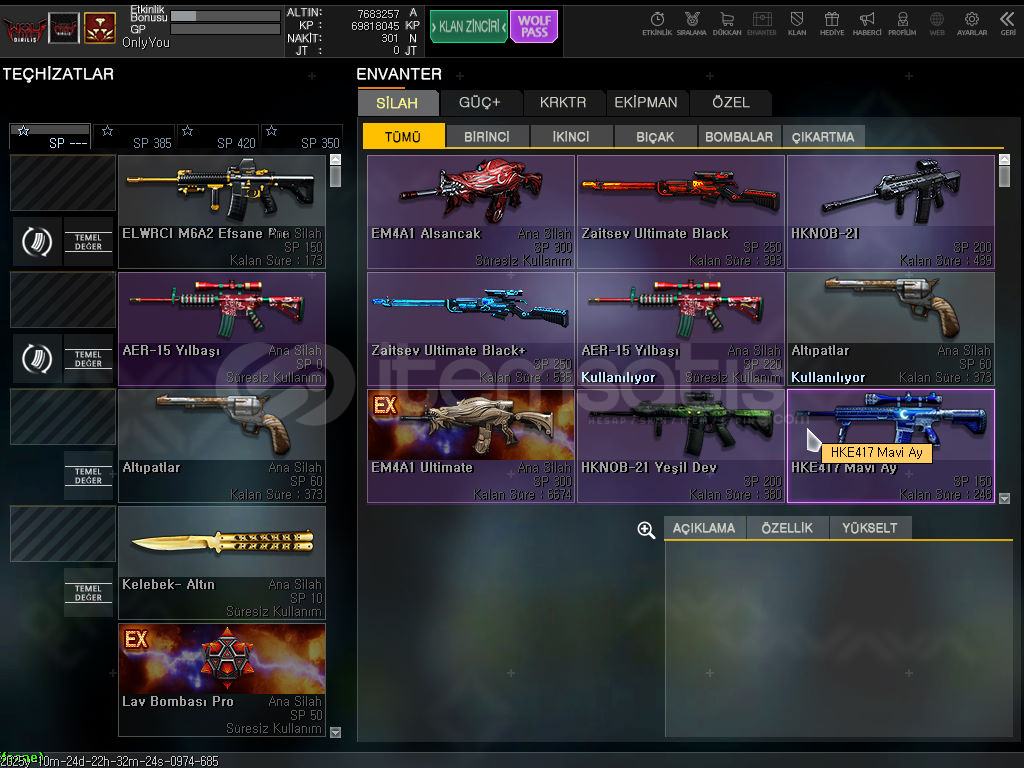Click equipped Lav Bombası Pro grenade
Viewport: 1024px width, 768px height.
[221, 680]
